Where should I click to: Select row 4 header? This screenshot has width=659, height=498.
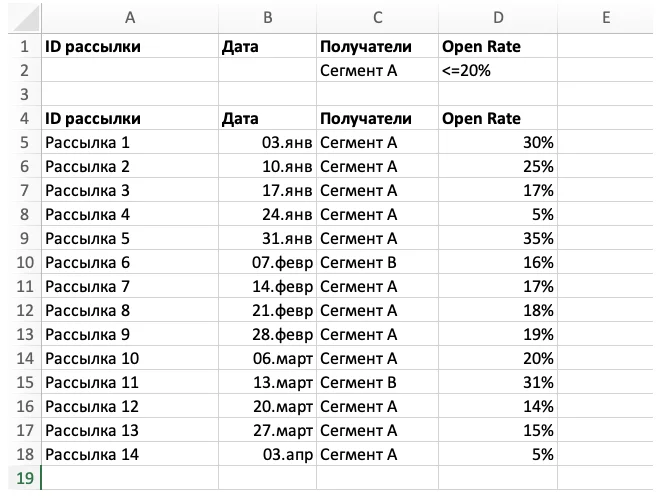(20, 119)
